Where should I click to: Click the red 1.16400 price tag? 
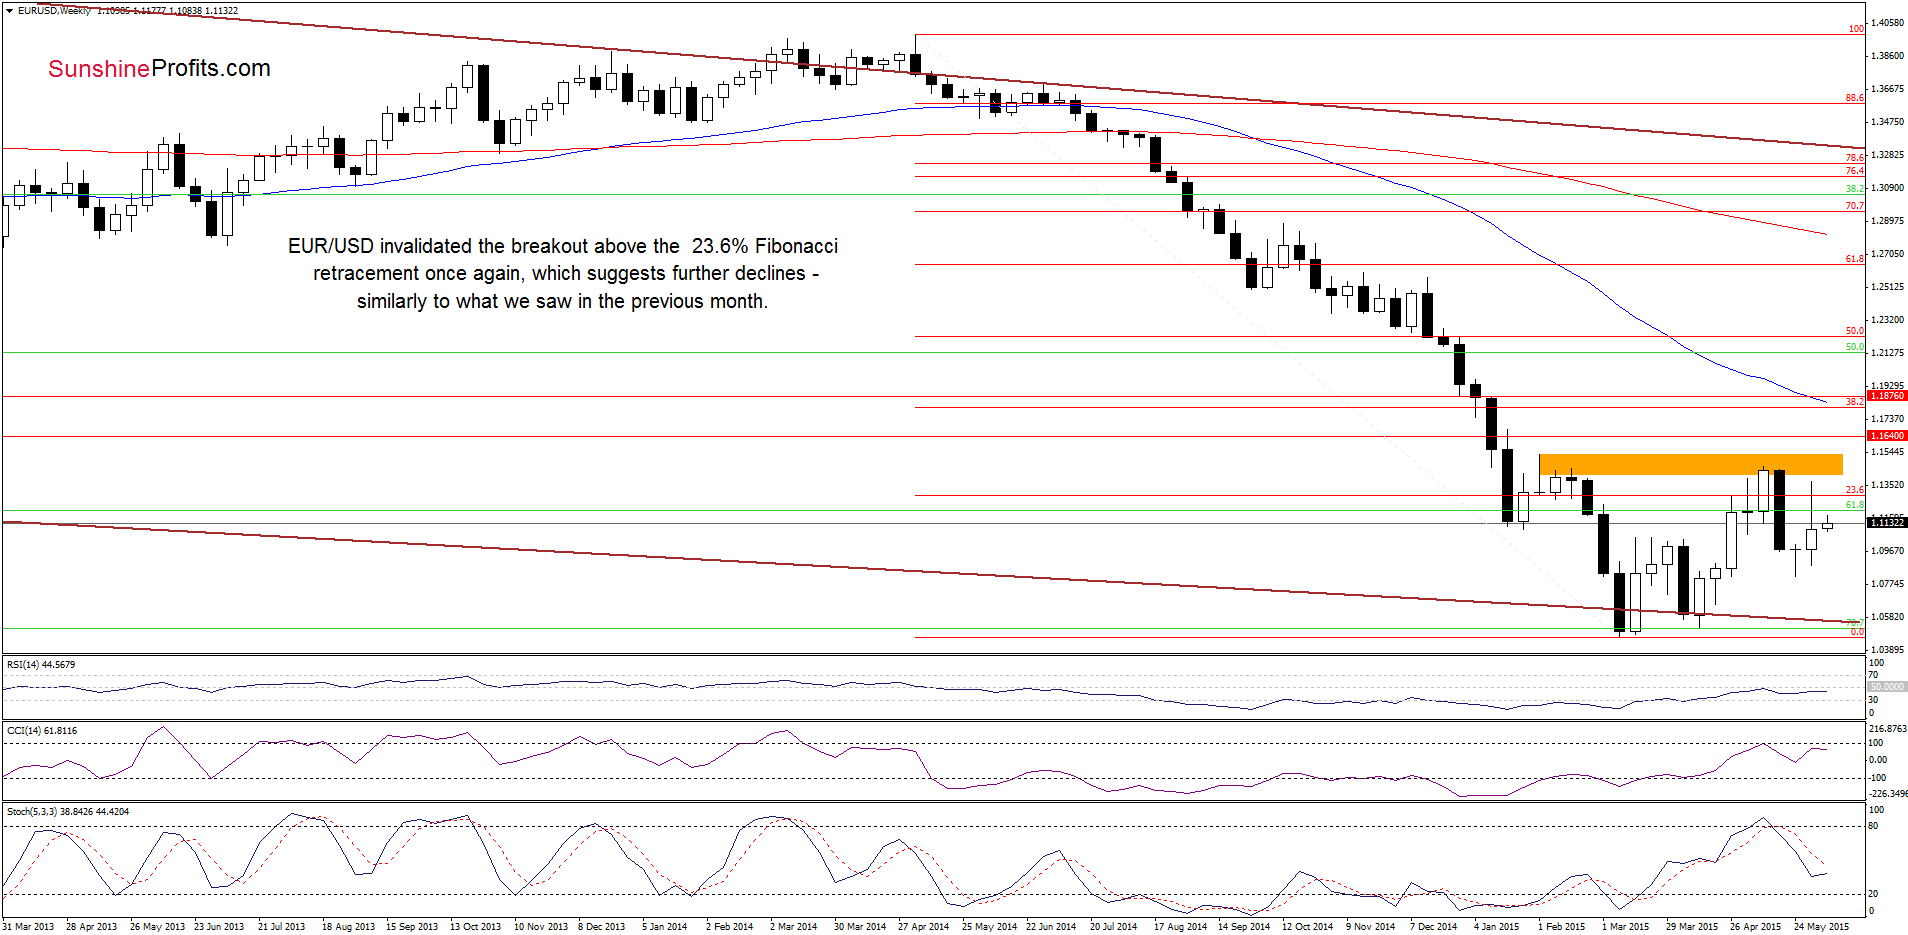click(1887, 436)
